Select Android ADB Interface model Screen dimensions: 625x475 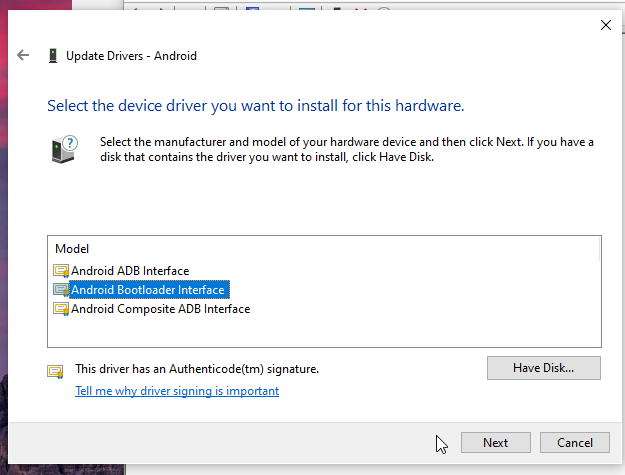tap(130, 271)
